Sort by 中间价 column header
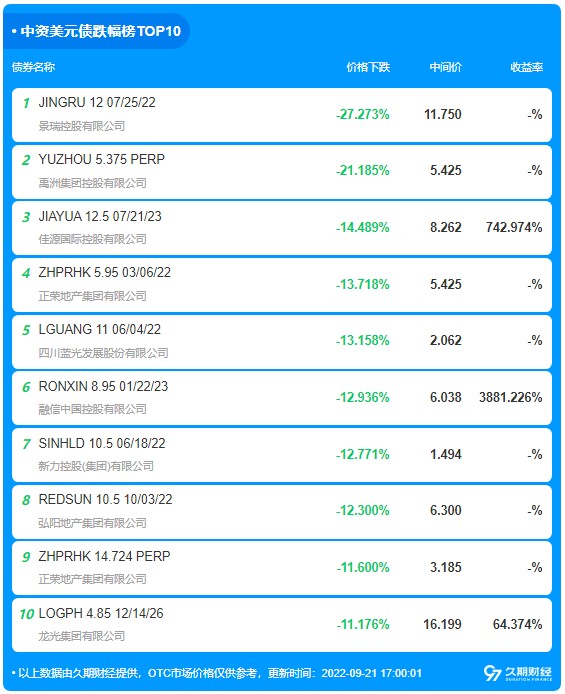 point(446,67)
